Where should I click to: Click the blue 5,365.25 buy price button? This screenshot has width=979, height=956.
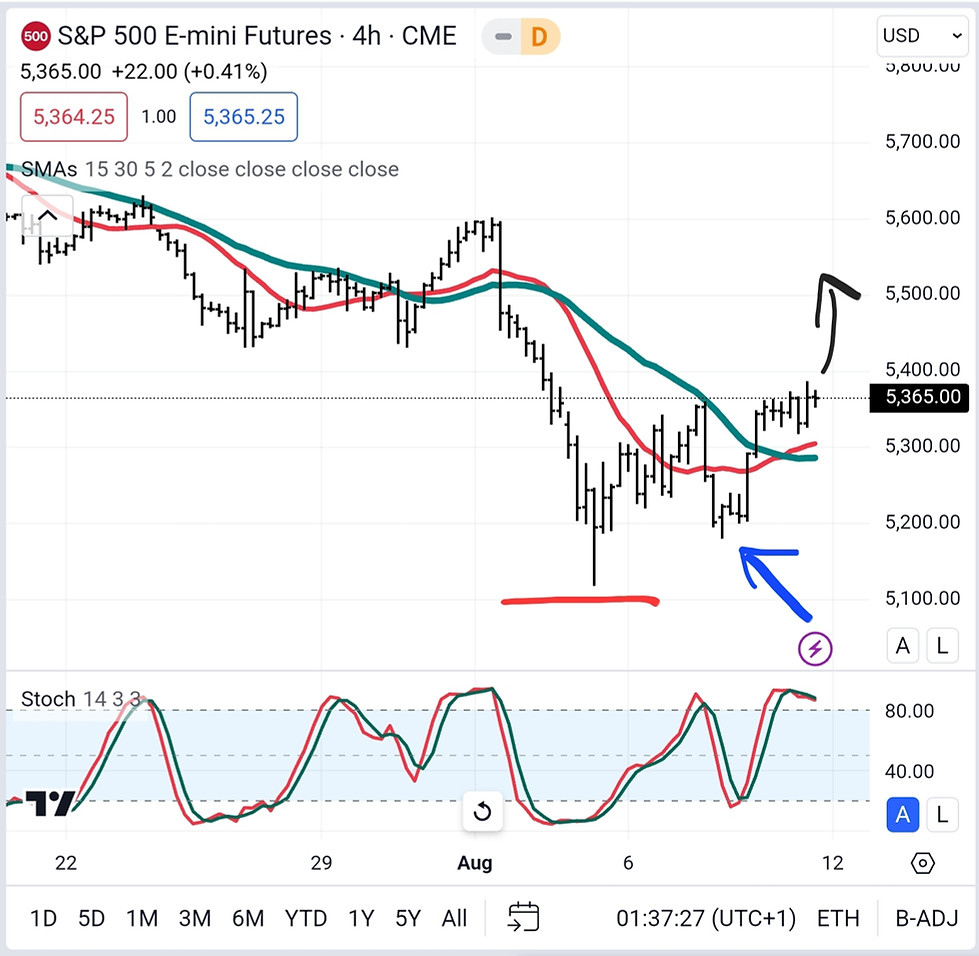244,117
